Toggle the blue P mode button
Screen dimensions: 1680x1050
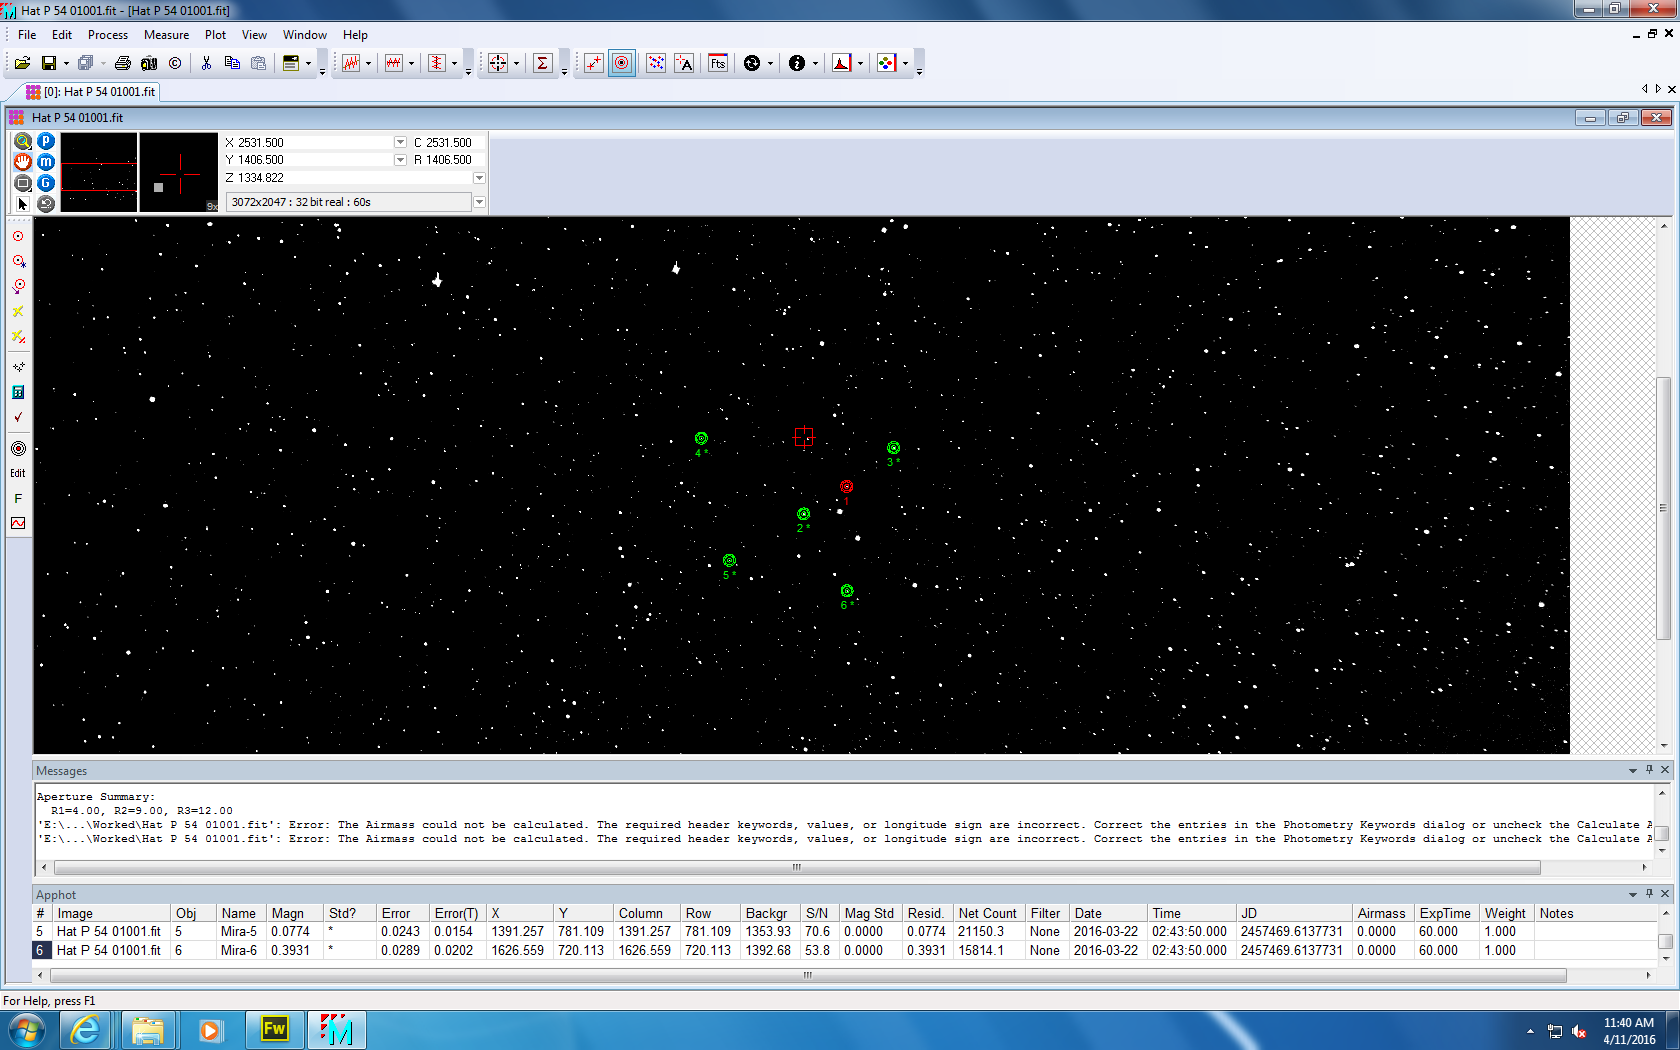[46, 142]
